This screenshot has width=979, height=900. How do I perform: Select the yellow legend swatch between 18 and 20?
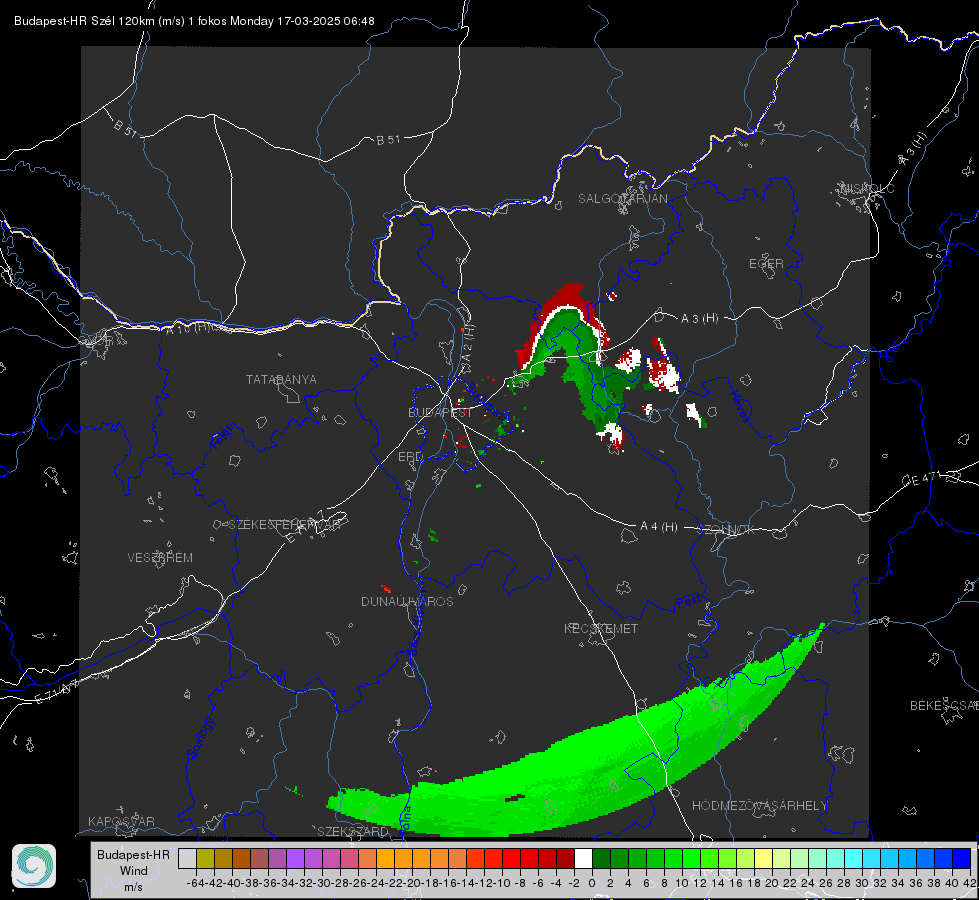coord(764,858)
